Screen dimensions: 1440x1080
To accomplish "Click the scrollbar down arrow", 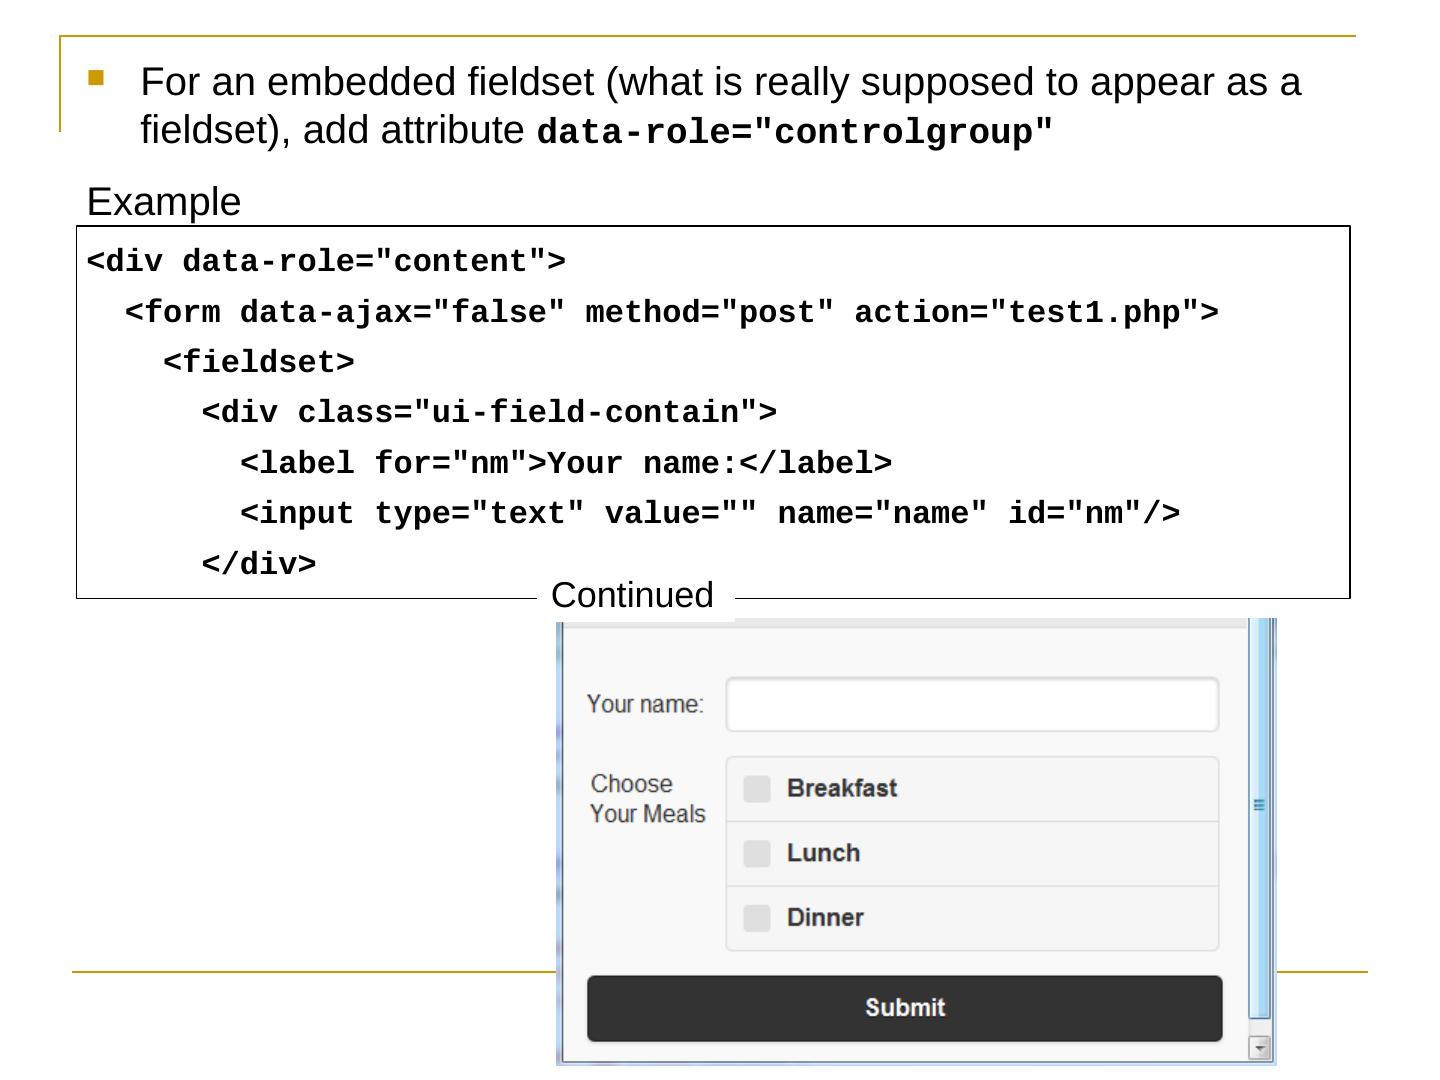I will coord(1260,1048).
